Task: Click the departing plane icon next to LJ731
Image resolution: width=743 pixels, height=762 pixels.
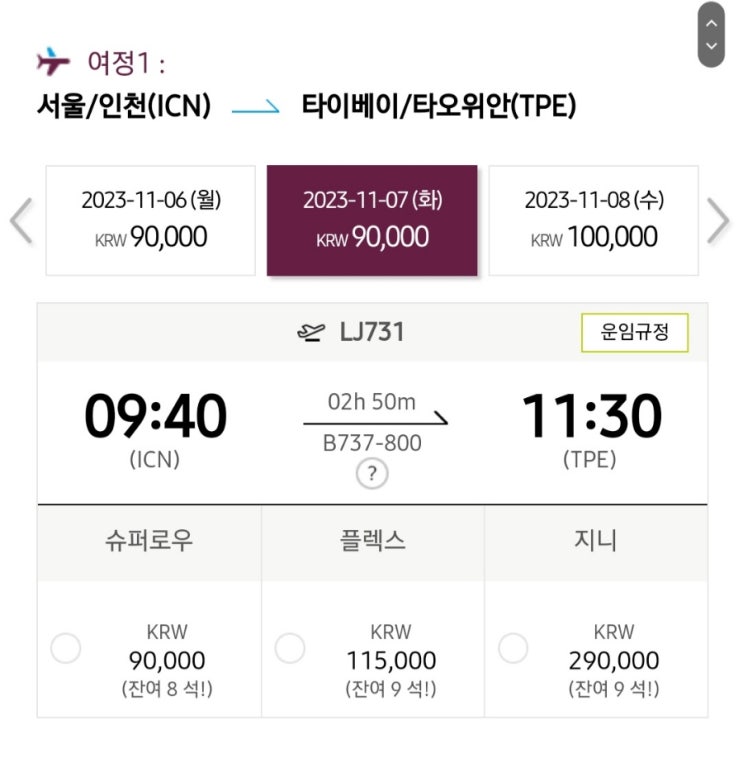Action: 311,333
